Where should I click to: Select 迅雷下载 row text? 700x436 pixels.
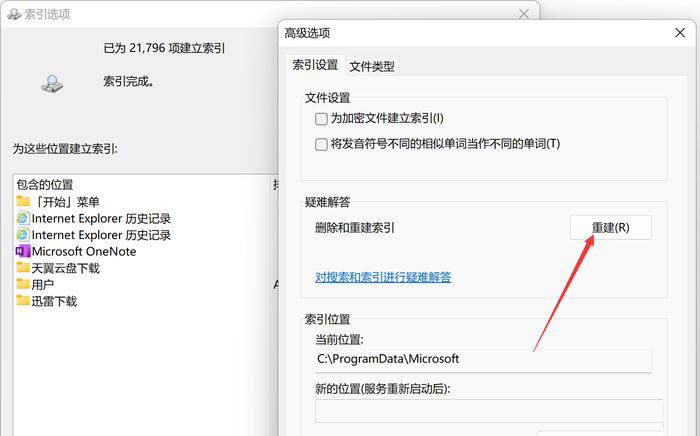(54, 301)
